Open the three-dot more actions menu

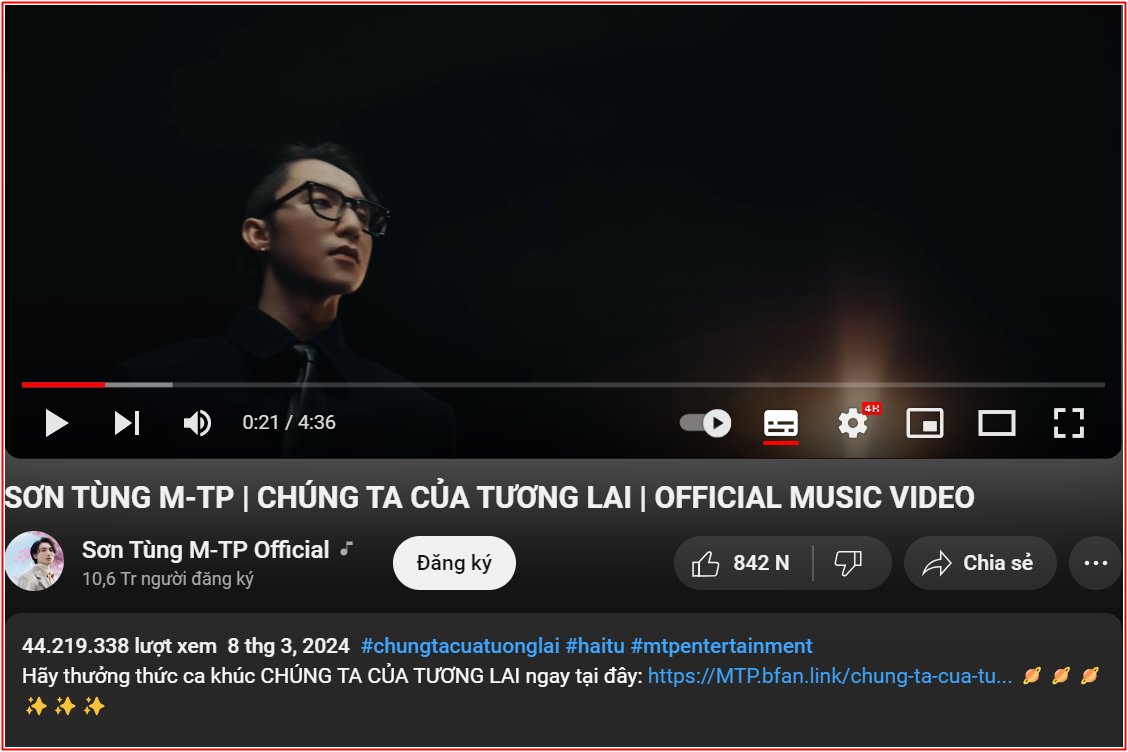click(x=1096, y=563)
